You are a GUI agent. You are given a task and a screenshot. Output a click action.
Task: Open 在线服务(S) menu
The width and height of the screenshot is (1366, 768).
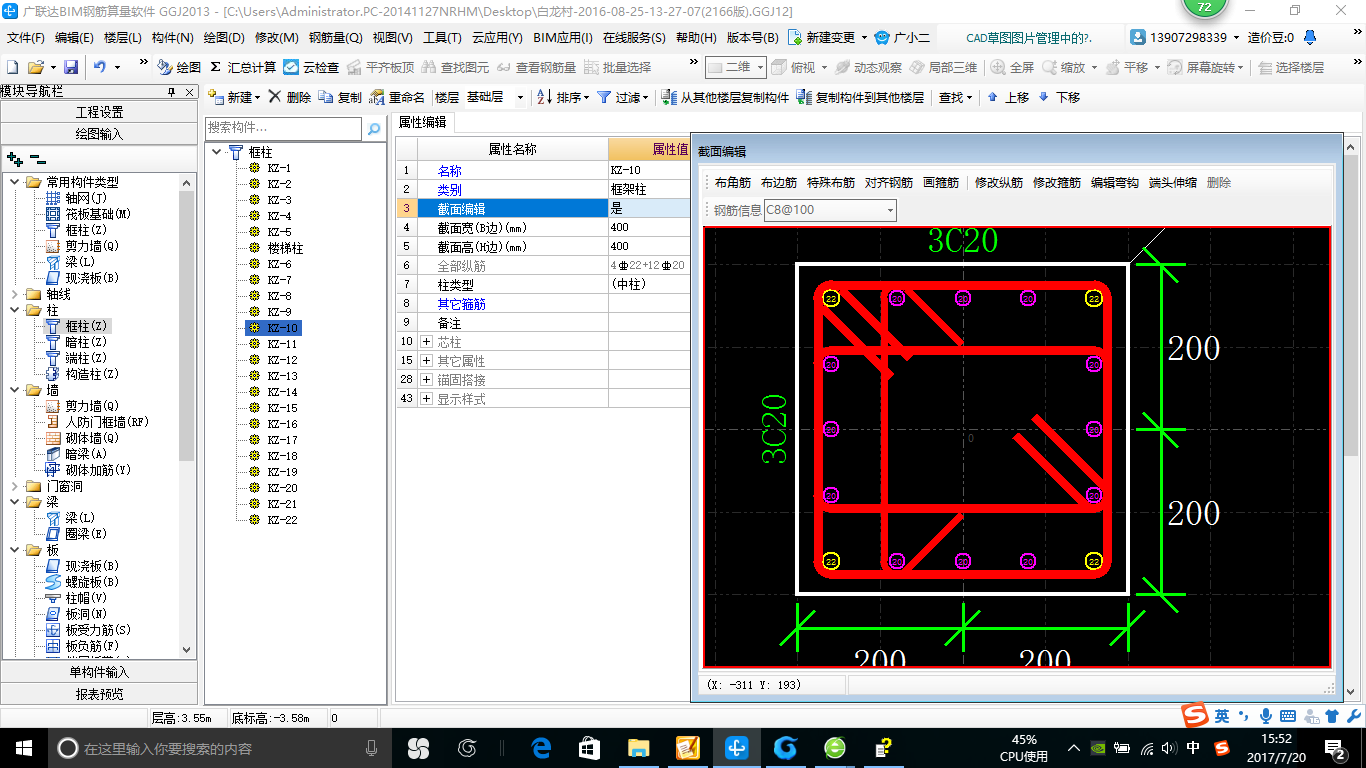coord(634,38)
